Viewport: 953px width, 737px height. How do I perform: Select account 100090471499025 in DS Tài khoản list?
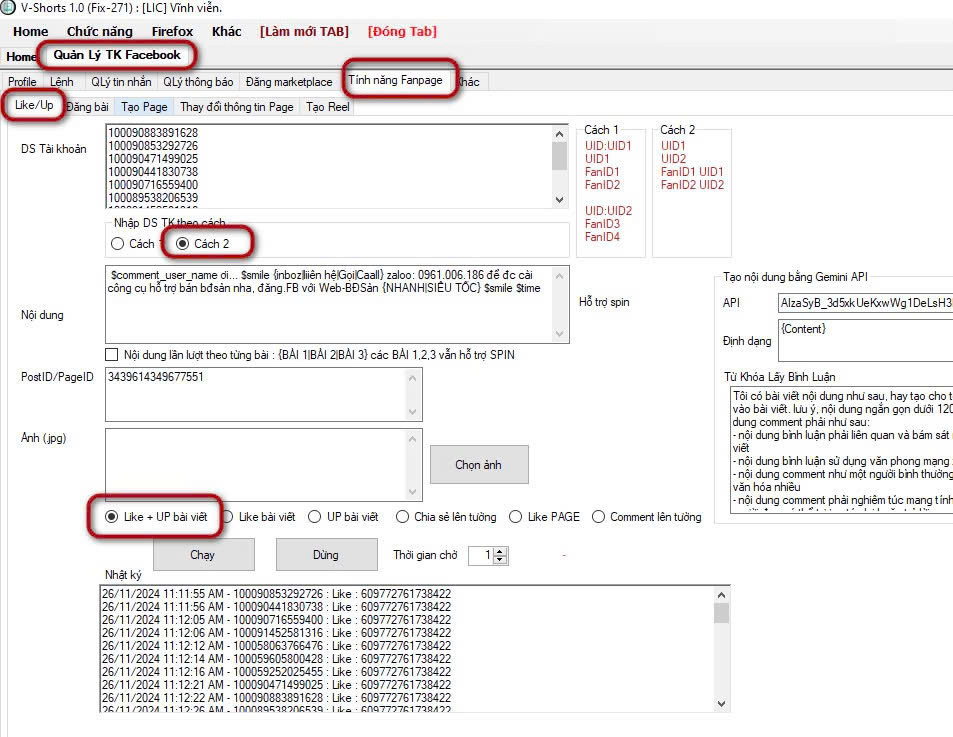(x=153, y=159)
